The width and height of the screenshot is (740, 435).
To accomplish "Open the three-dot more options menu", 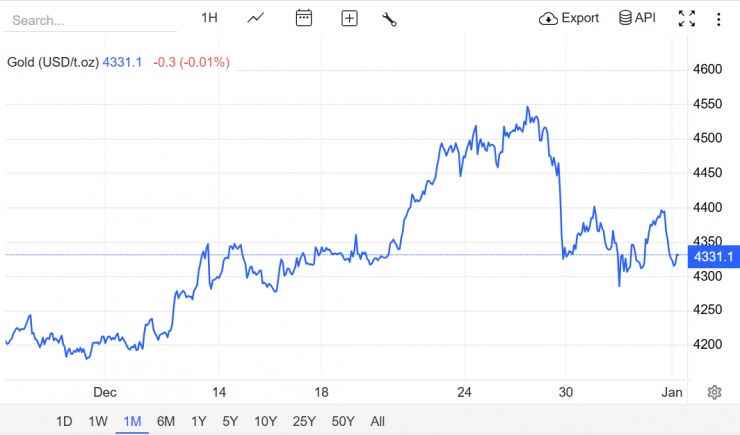I will pos(718,19).
